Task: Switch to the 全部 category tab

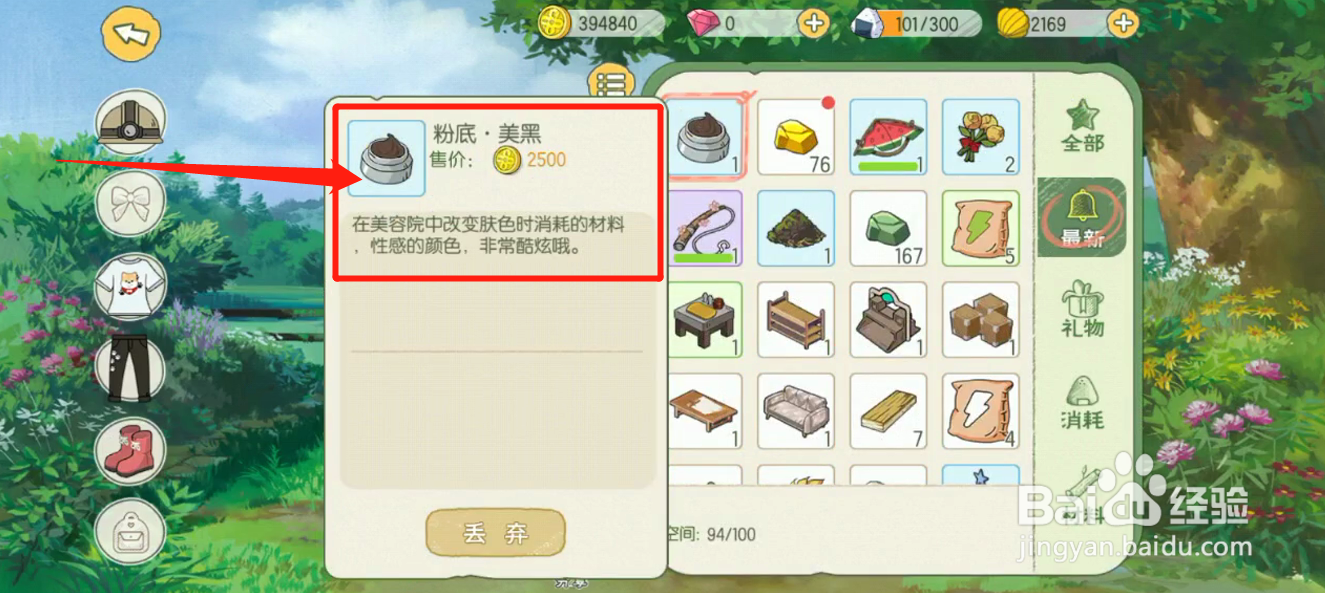Action: coord(1082,127)
